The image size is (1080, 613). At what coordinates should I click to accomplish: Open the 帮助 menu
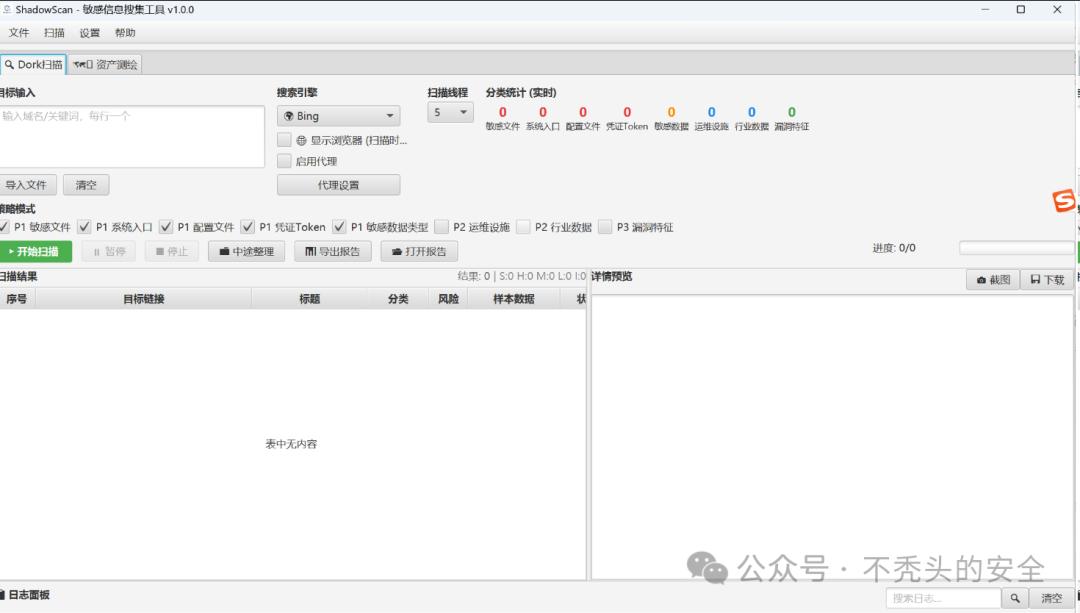pos(125,32)
